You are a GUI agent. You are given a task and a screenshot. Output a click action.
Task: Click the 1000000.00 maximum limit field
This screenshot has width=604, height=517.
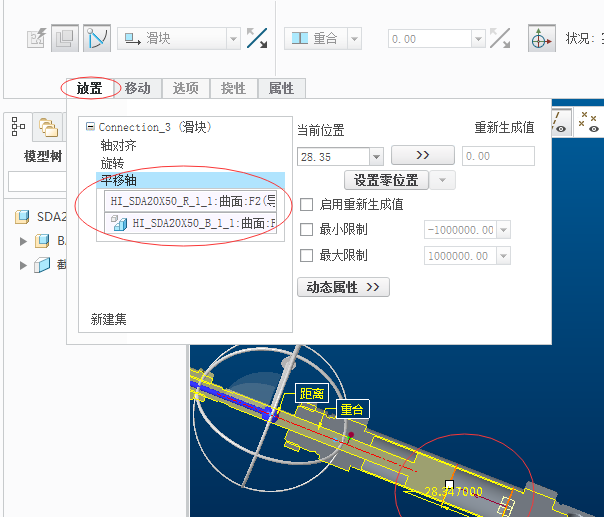click(x=461, y=256)
